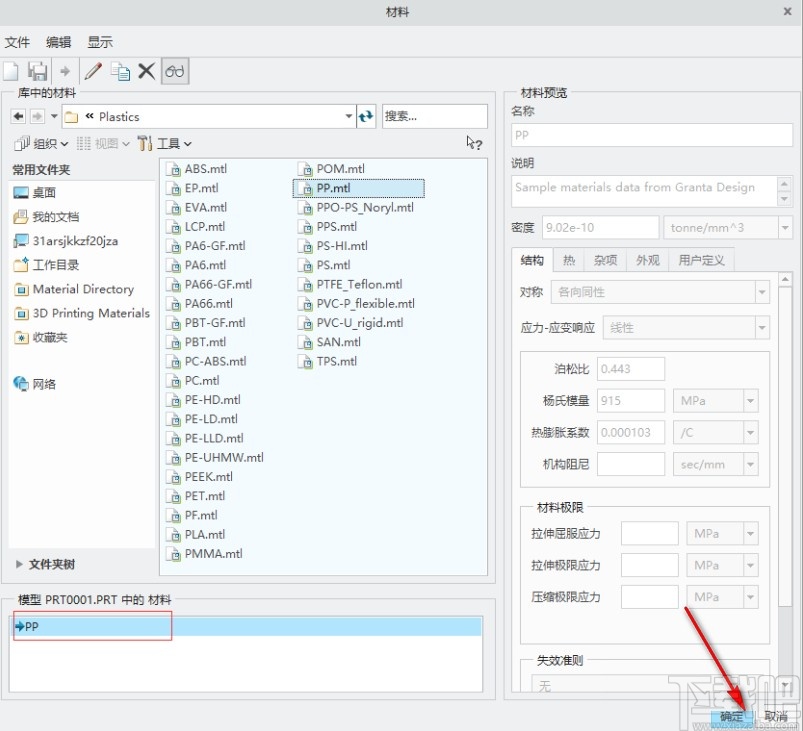803x731 pixels.
Task: Select the PA66-GF.mtl file
Action: (x=209, y=284)
